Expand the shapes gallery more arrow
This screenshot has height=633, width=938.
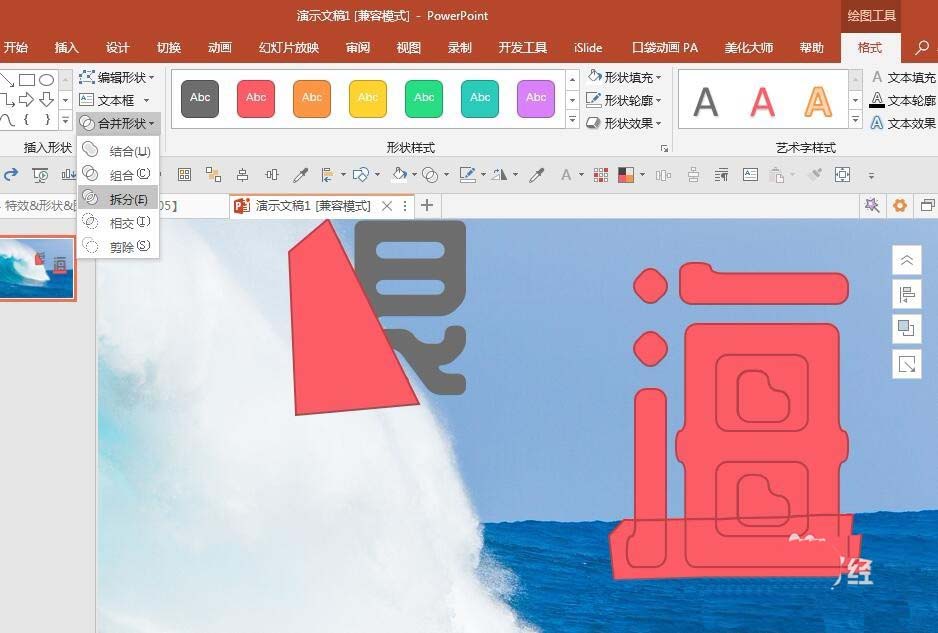(x=65, y=120)
